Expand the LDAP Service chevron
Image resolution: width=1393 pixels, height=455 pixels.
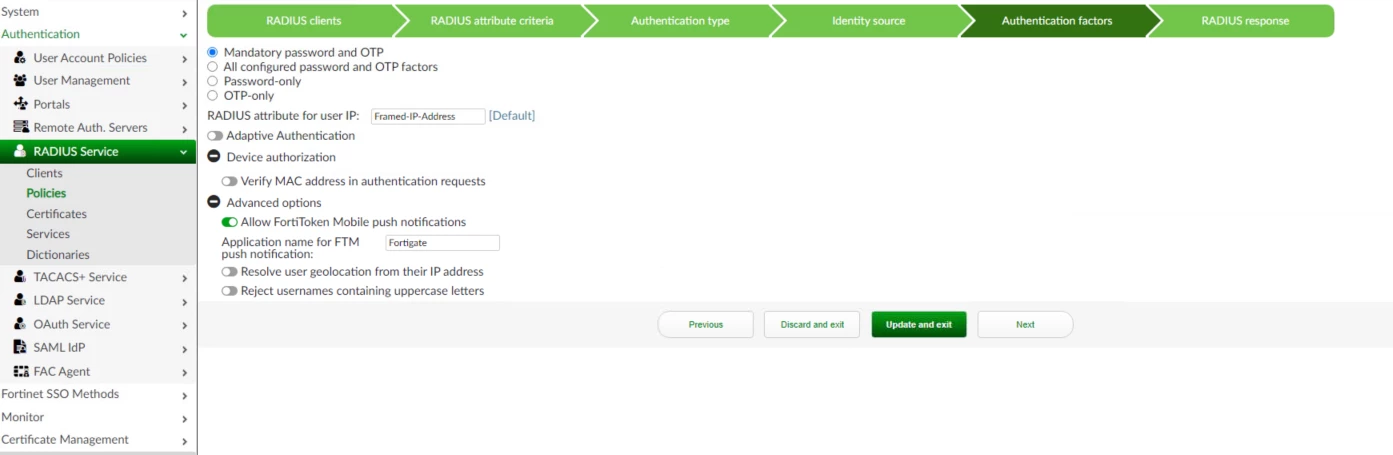pyautogui.click(x=185, y=301)
